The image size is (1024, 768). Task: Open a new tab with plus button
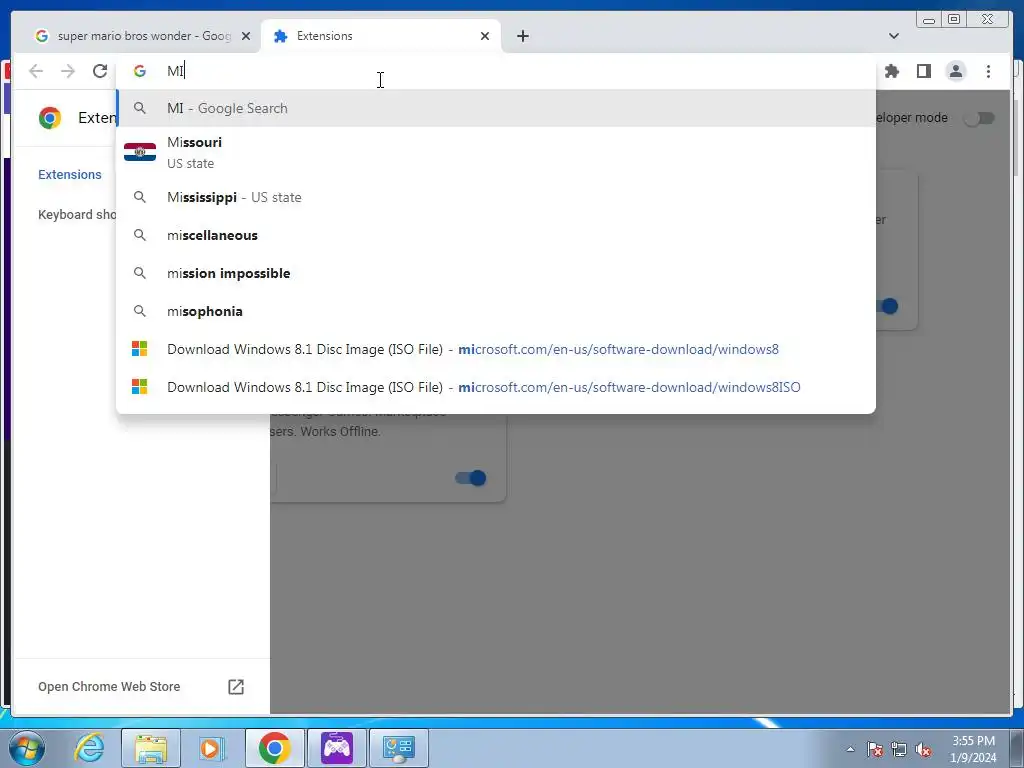522,36
